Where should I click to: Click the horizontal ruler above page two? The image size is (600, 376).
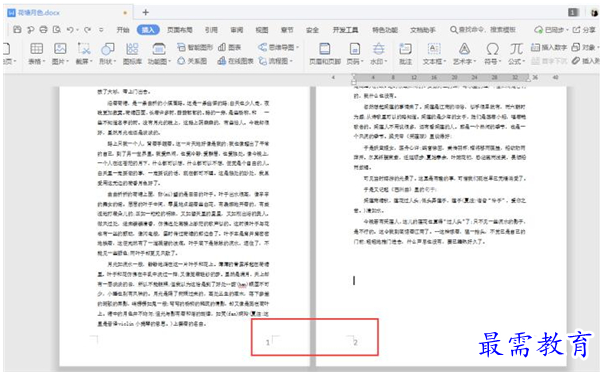[x=440, y=77]
